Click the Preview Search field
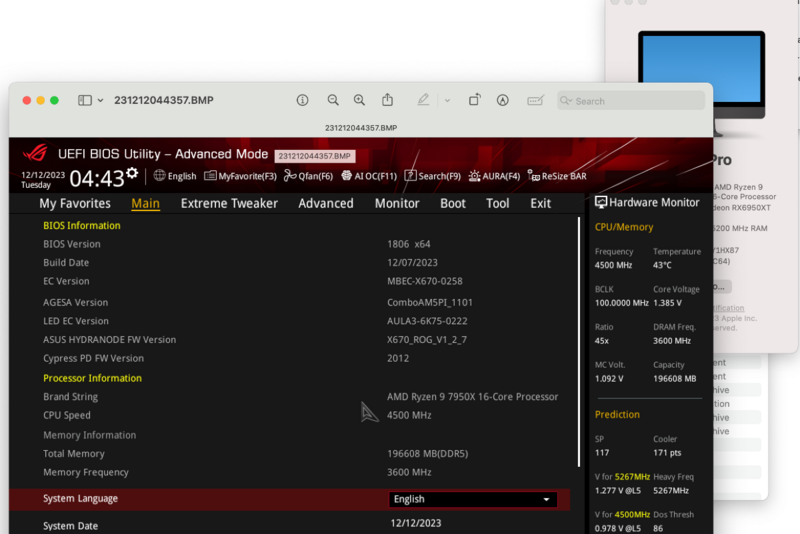The image size is (800, 534). click(630, 100)
